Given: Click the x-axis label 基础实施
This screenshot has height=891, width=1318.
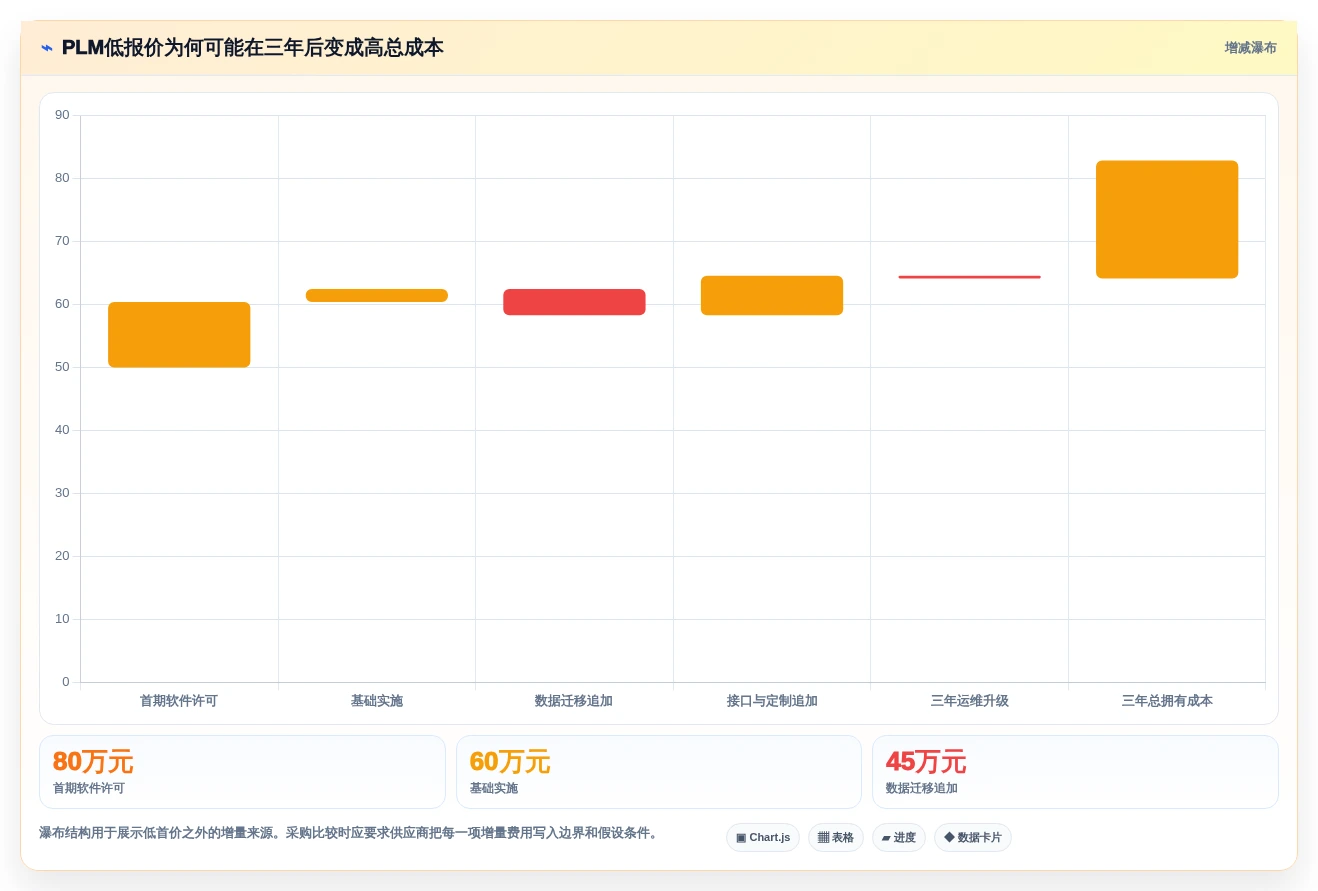Looking at the screenshot, I should [377, 701].
